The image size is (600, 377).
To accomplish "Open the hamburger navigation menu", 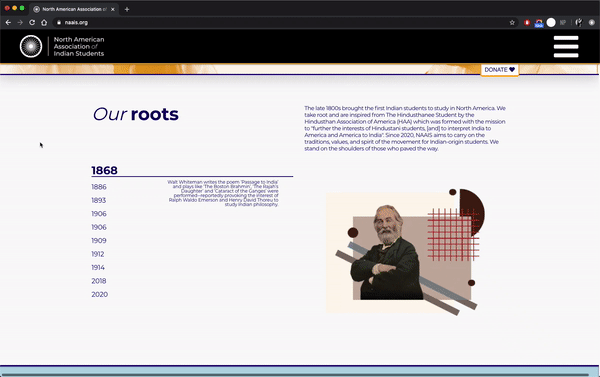I will click(566, 46).
